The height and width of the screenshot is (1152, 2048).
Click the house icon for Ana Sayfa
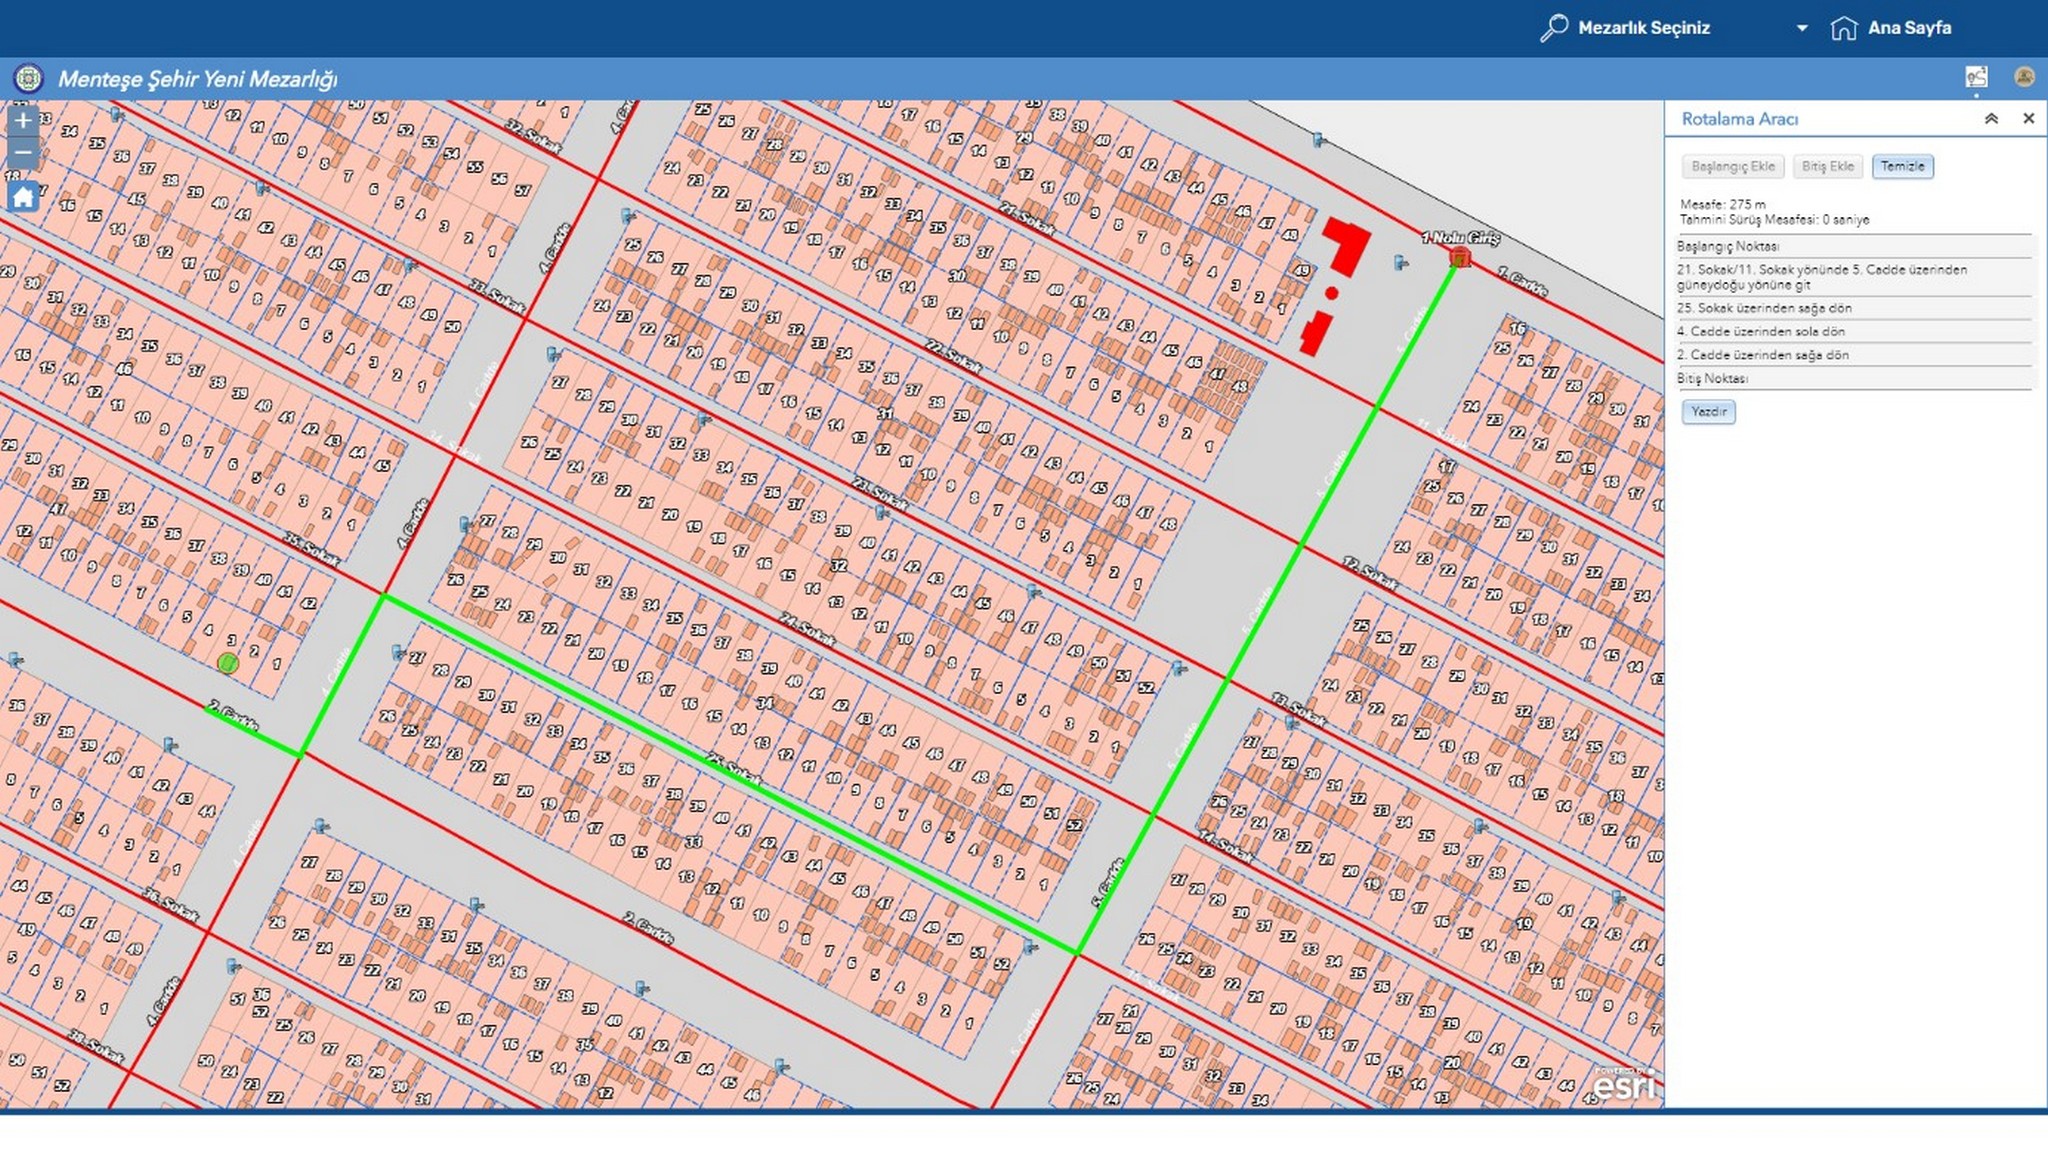1844,28
